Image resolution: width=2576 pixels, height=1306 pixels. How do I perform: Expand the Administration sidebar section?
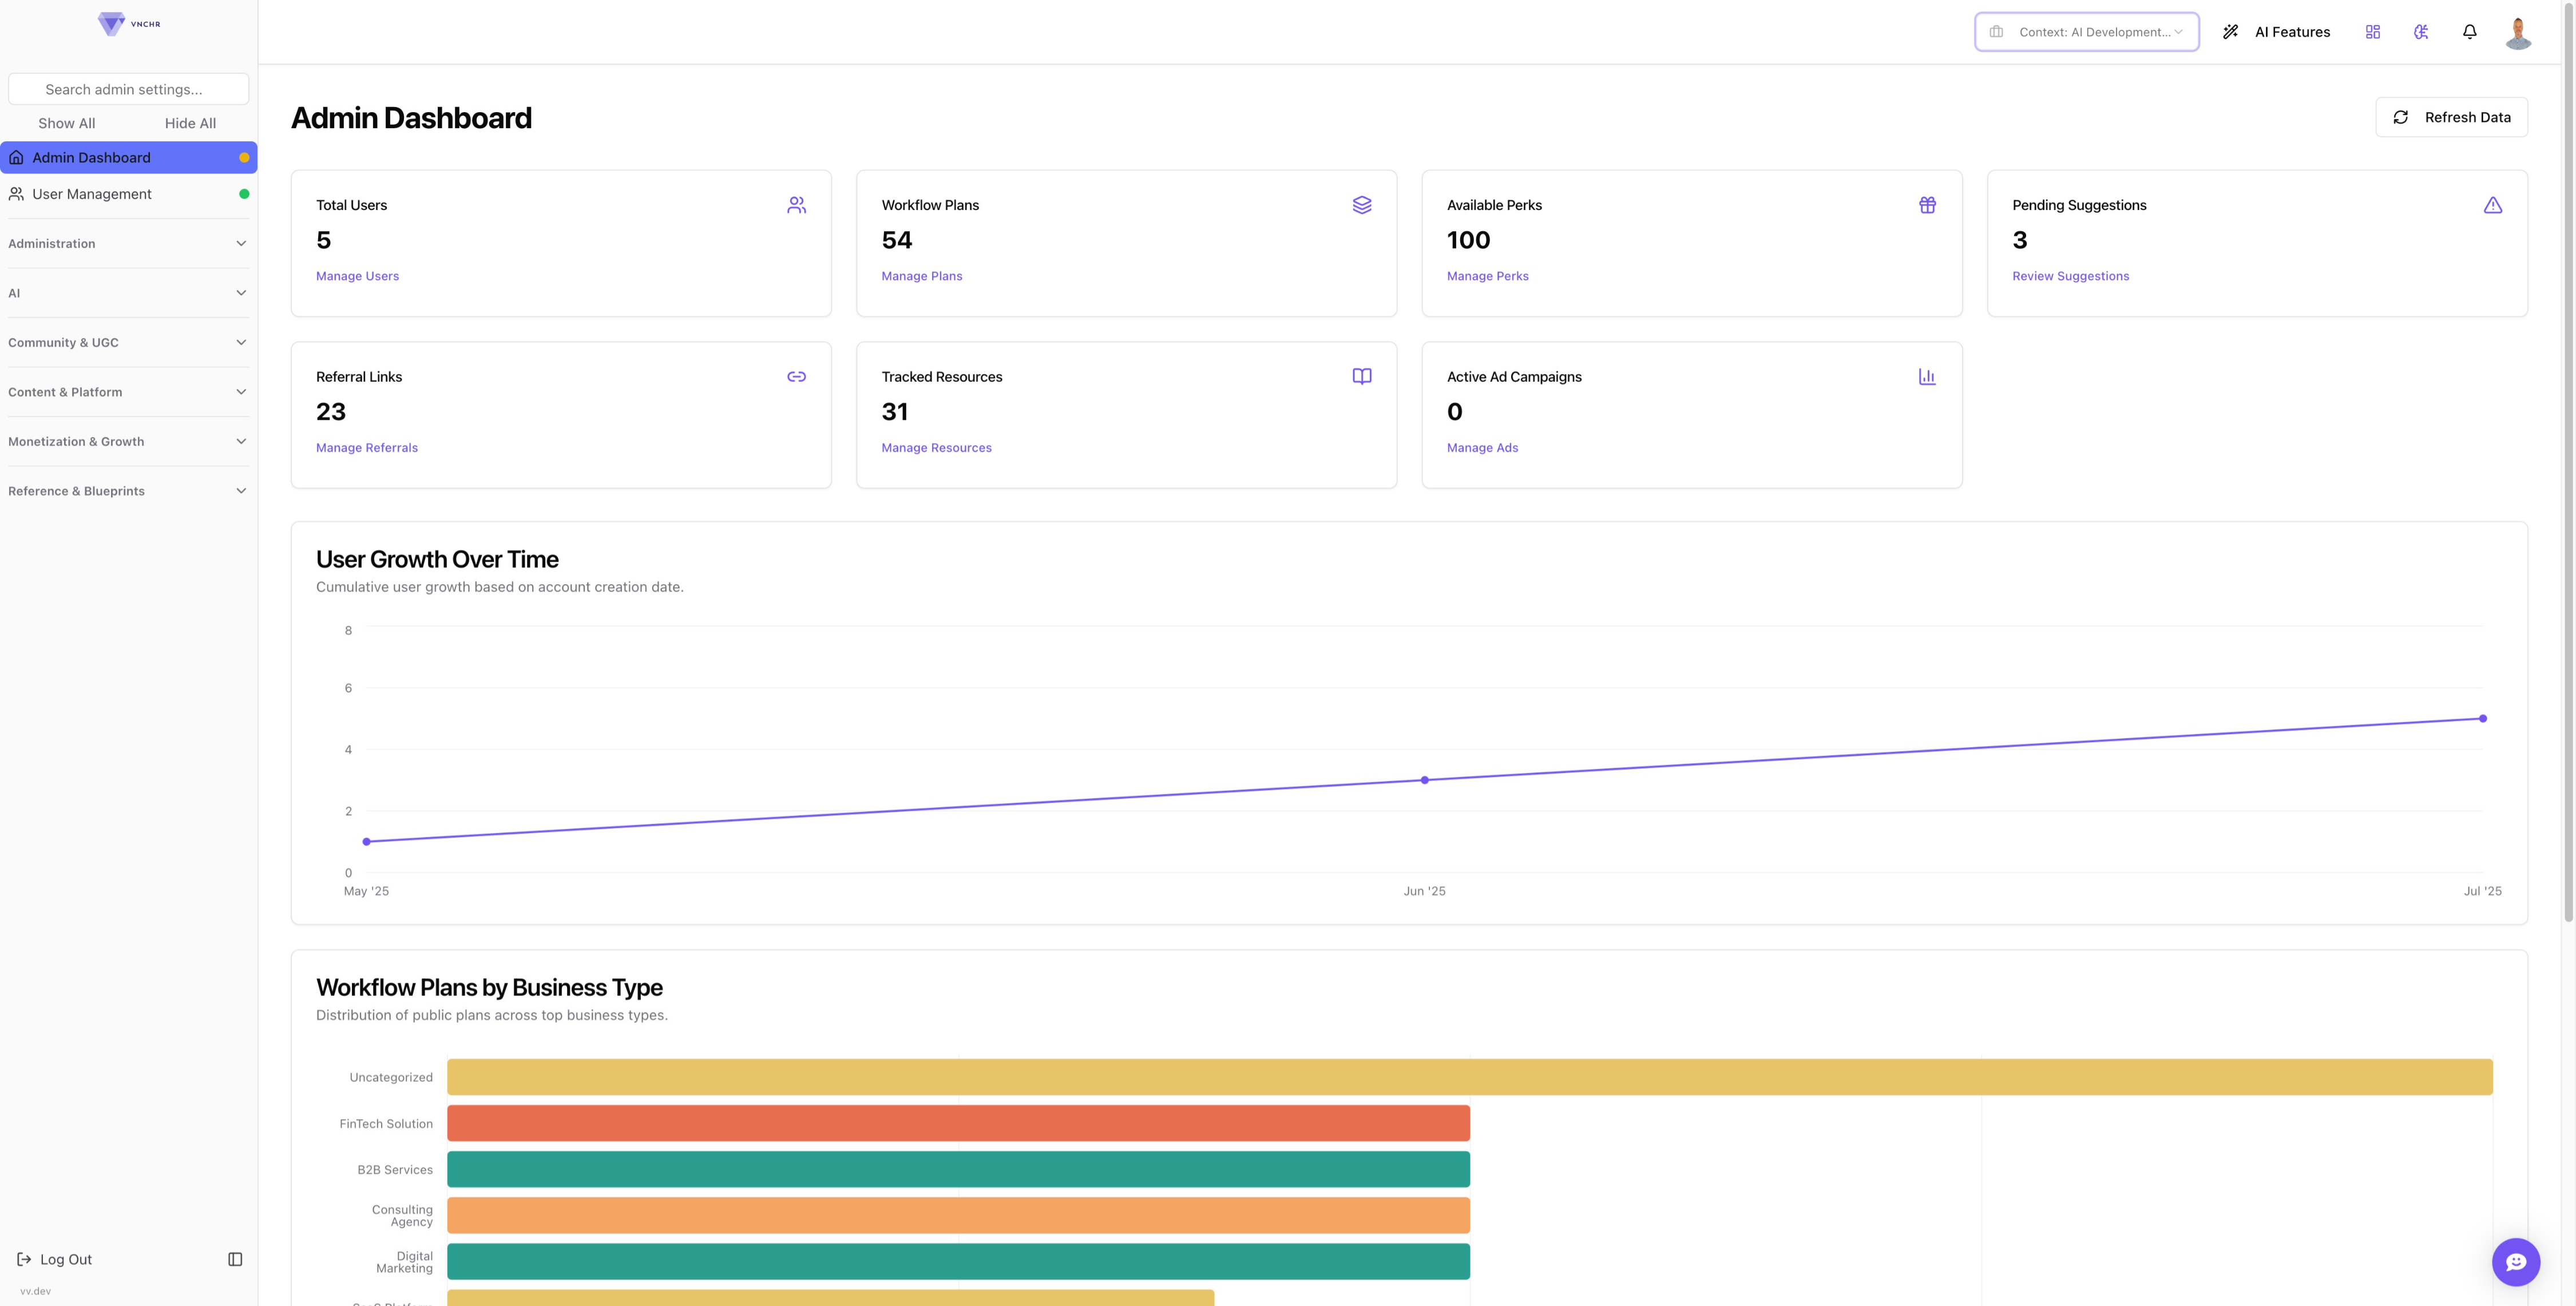click(128, 244)
